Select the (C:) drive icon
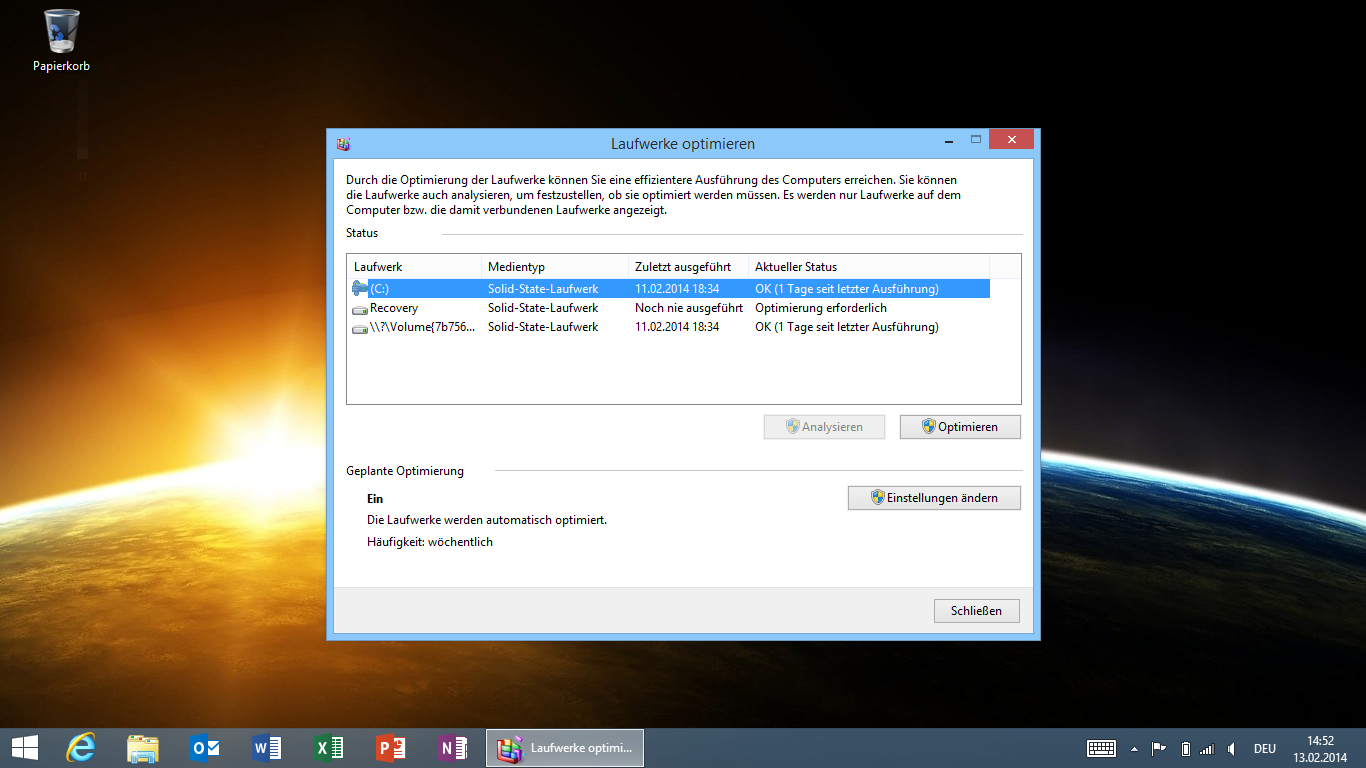Image resolution: width=1366 pixels, height=768 pixels. click(360, 289)
